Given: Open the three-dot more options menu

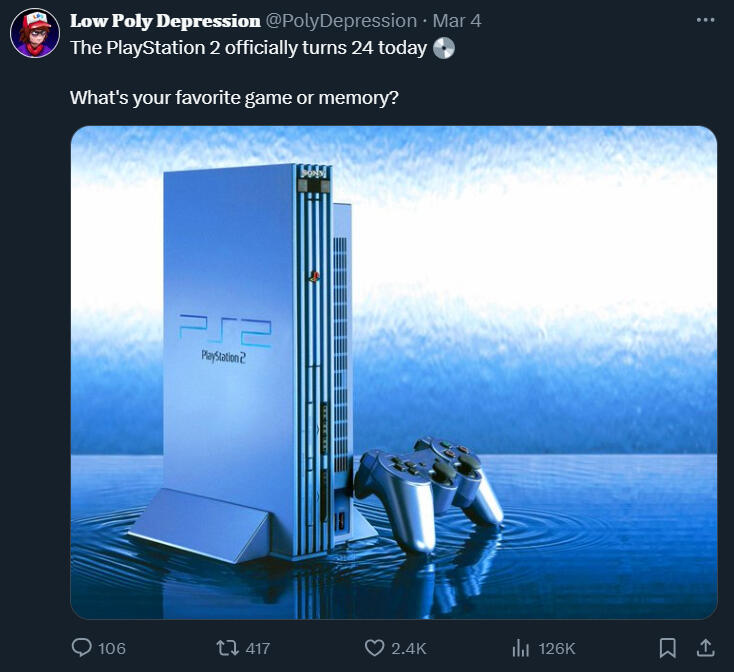Looking at the screenshot, I should tap(705, 20).
